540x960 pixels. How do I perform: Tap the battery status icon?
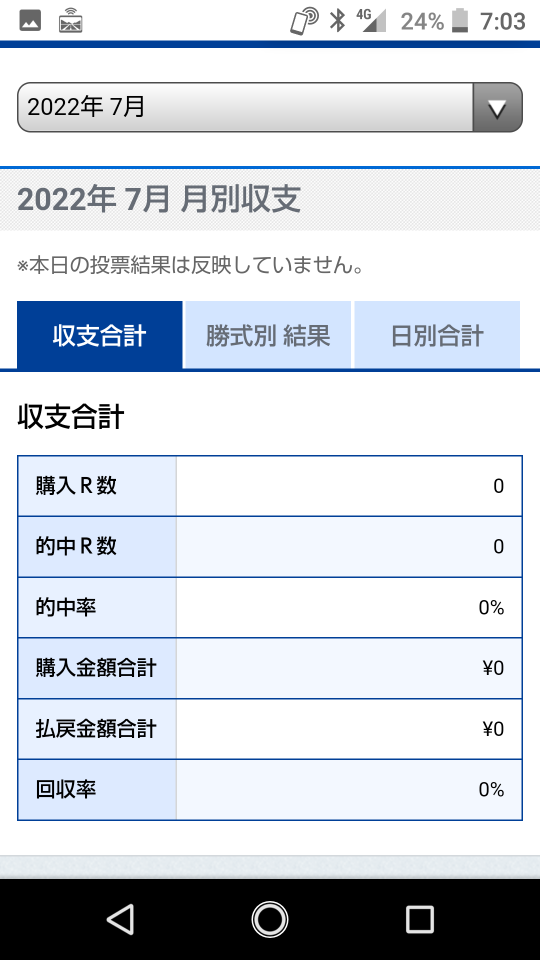(460, 21)
